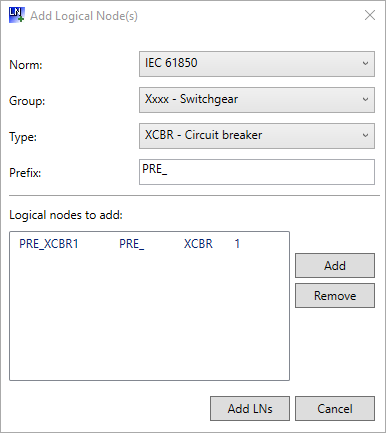Click the XCBR class cell in the list row

(198, 244)
